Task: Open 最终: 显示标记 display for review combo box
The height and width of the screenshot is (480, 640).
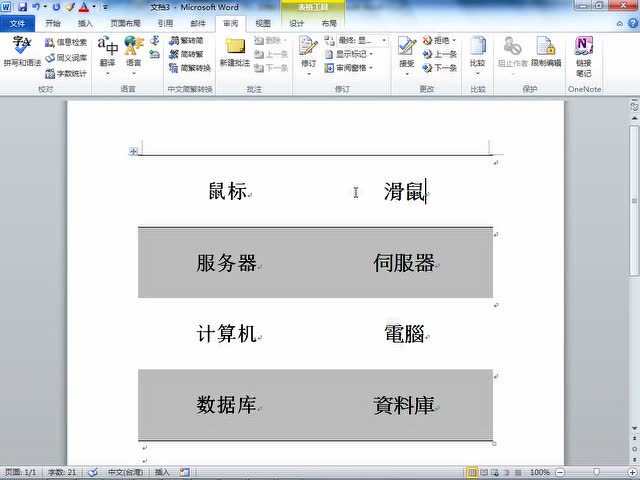Action: pos(356,40)
